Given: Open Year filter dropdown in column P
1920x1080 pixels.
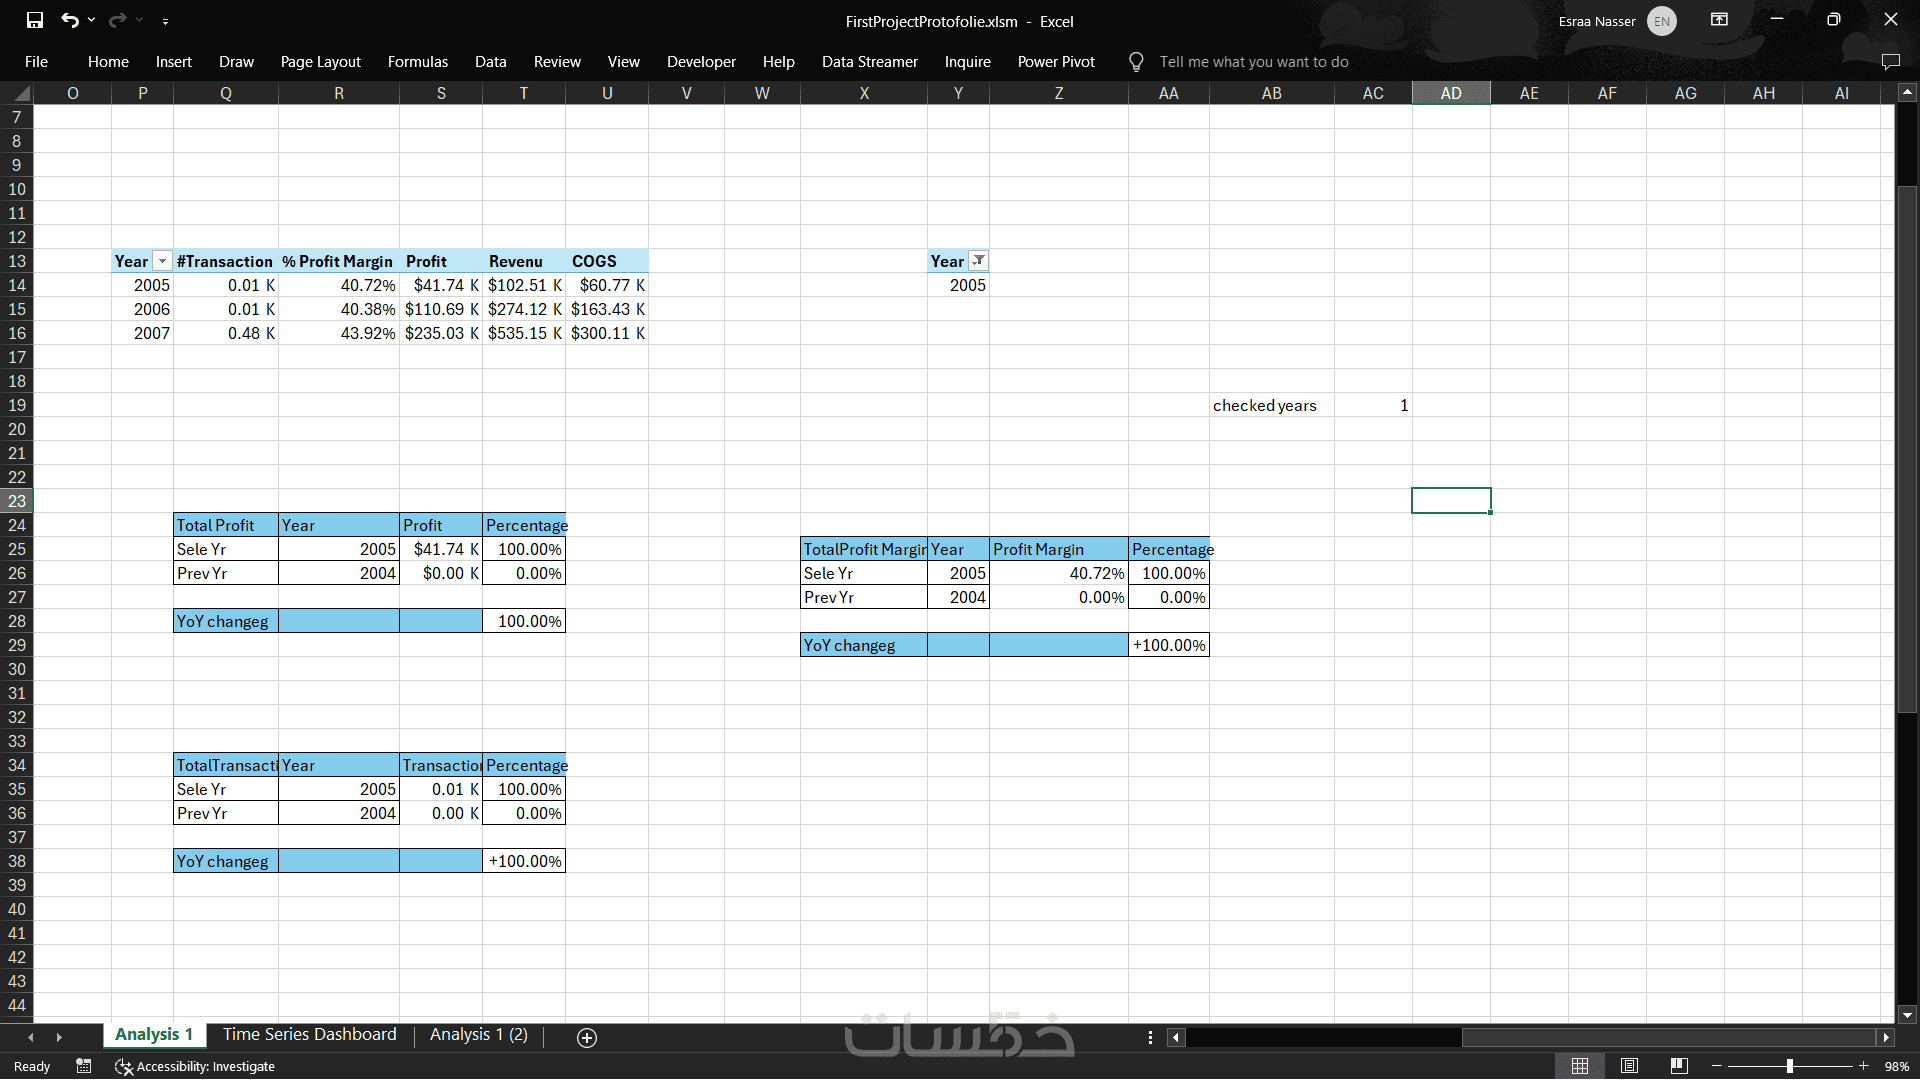Looking at the screenshot, I should point(162,261).
